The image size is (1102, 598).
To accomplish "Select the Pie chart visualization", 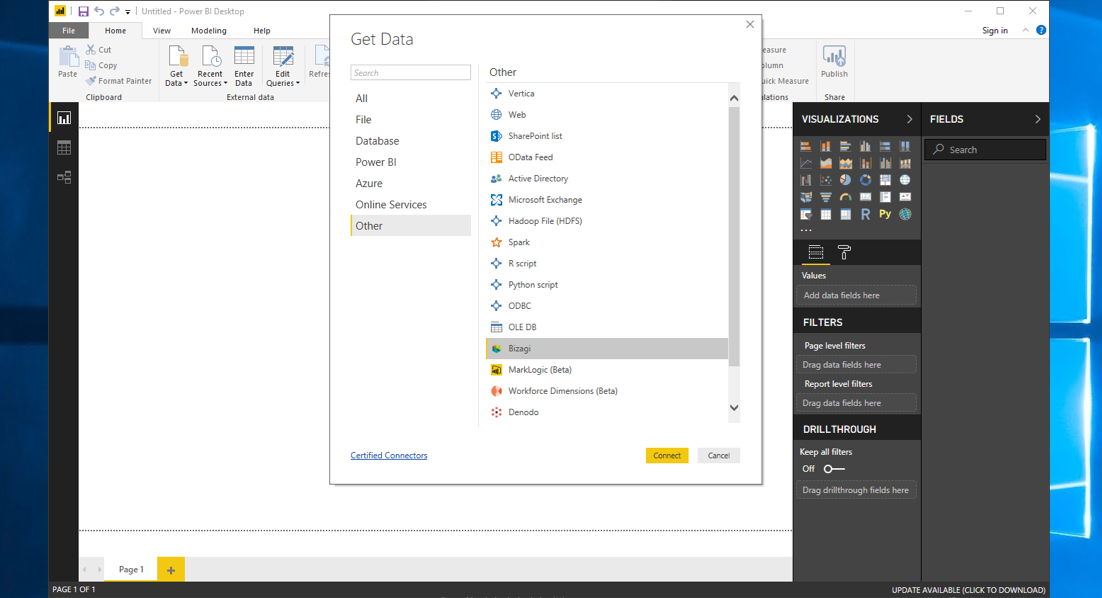I will [845, 180].
